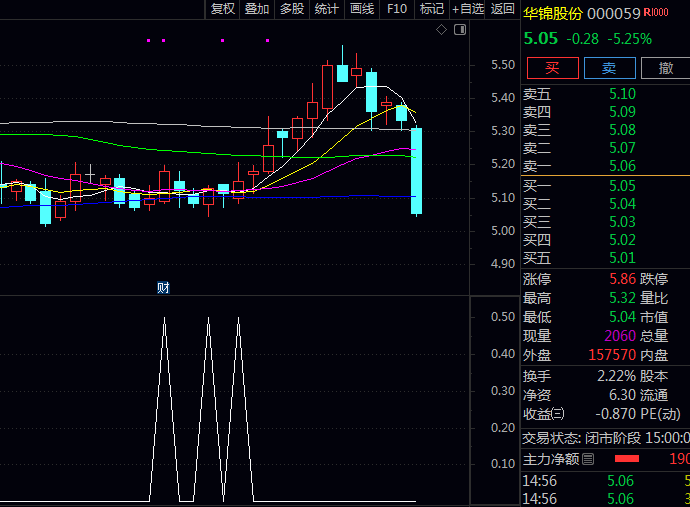The image size is (690, 507).
Task: Click the 标记 mark button
Action: pyautogui.click(x=432, y=9)
